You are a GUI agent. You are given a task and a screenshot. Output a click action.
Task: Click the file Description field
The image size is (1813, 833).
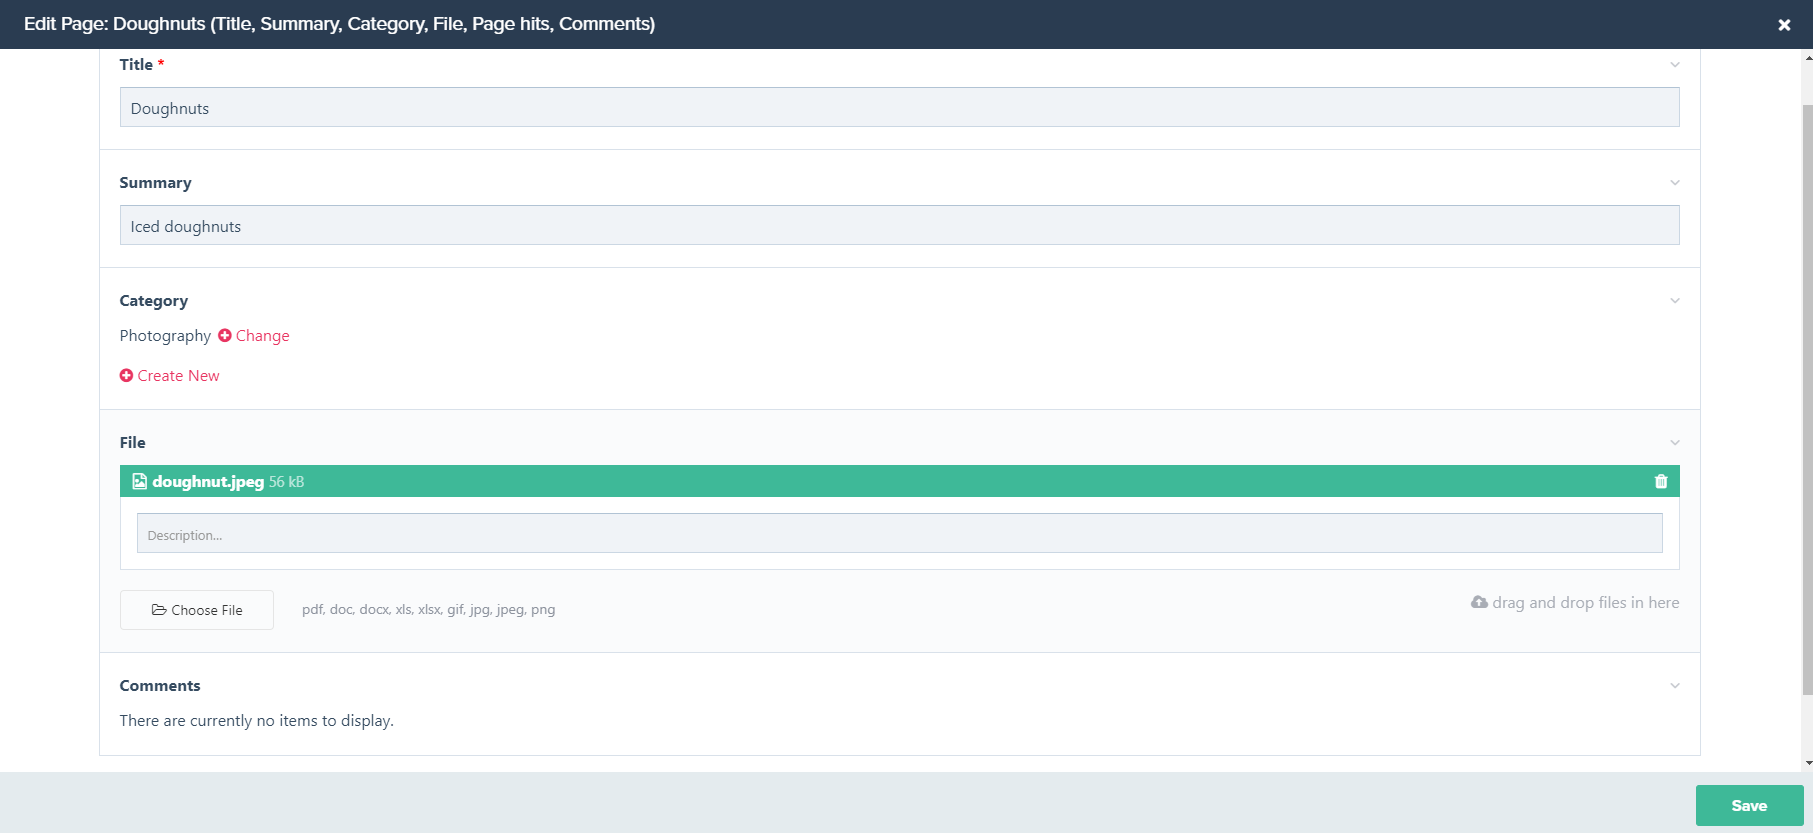[x=898, y=534]
